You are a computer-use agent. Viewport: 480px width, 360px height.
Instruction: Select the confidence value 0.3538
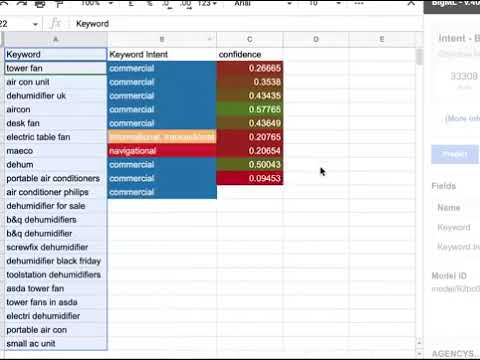[250, 82]
